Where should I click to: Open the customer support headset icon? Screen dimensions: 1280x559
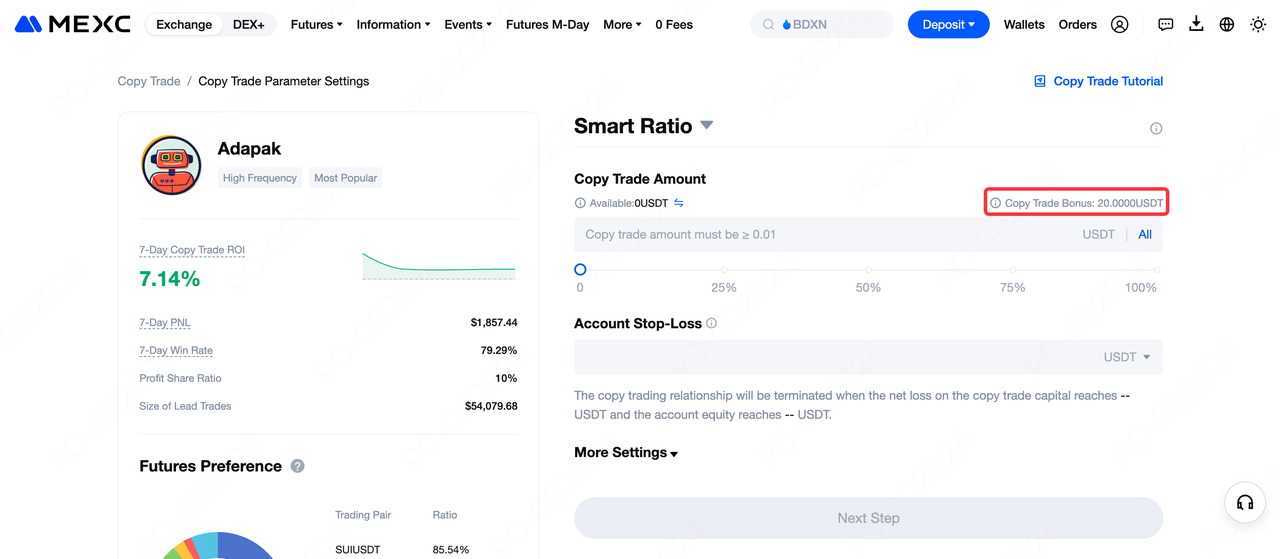(x=1245, y=503)
